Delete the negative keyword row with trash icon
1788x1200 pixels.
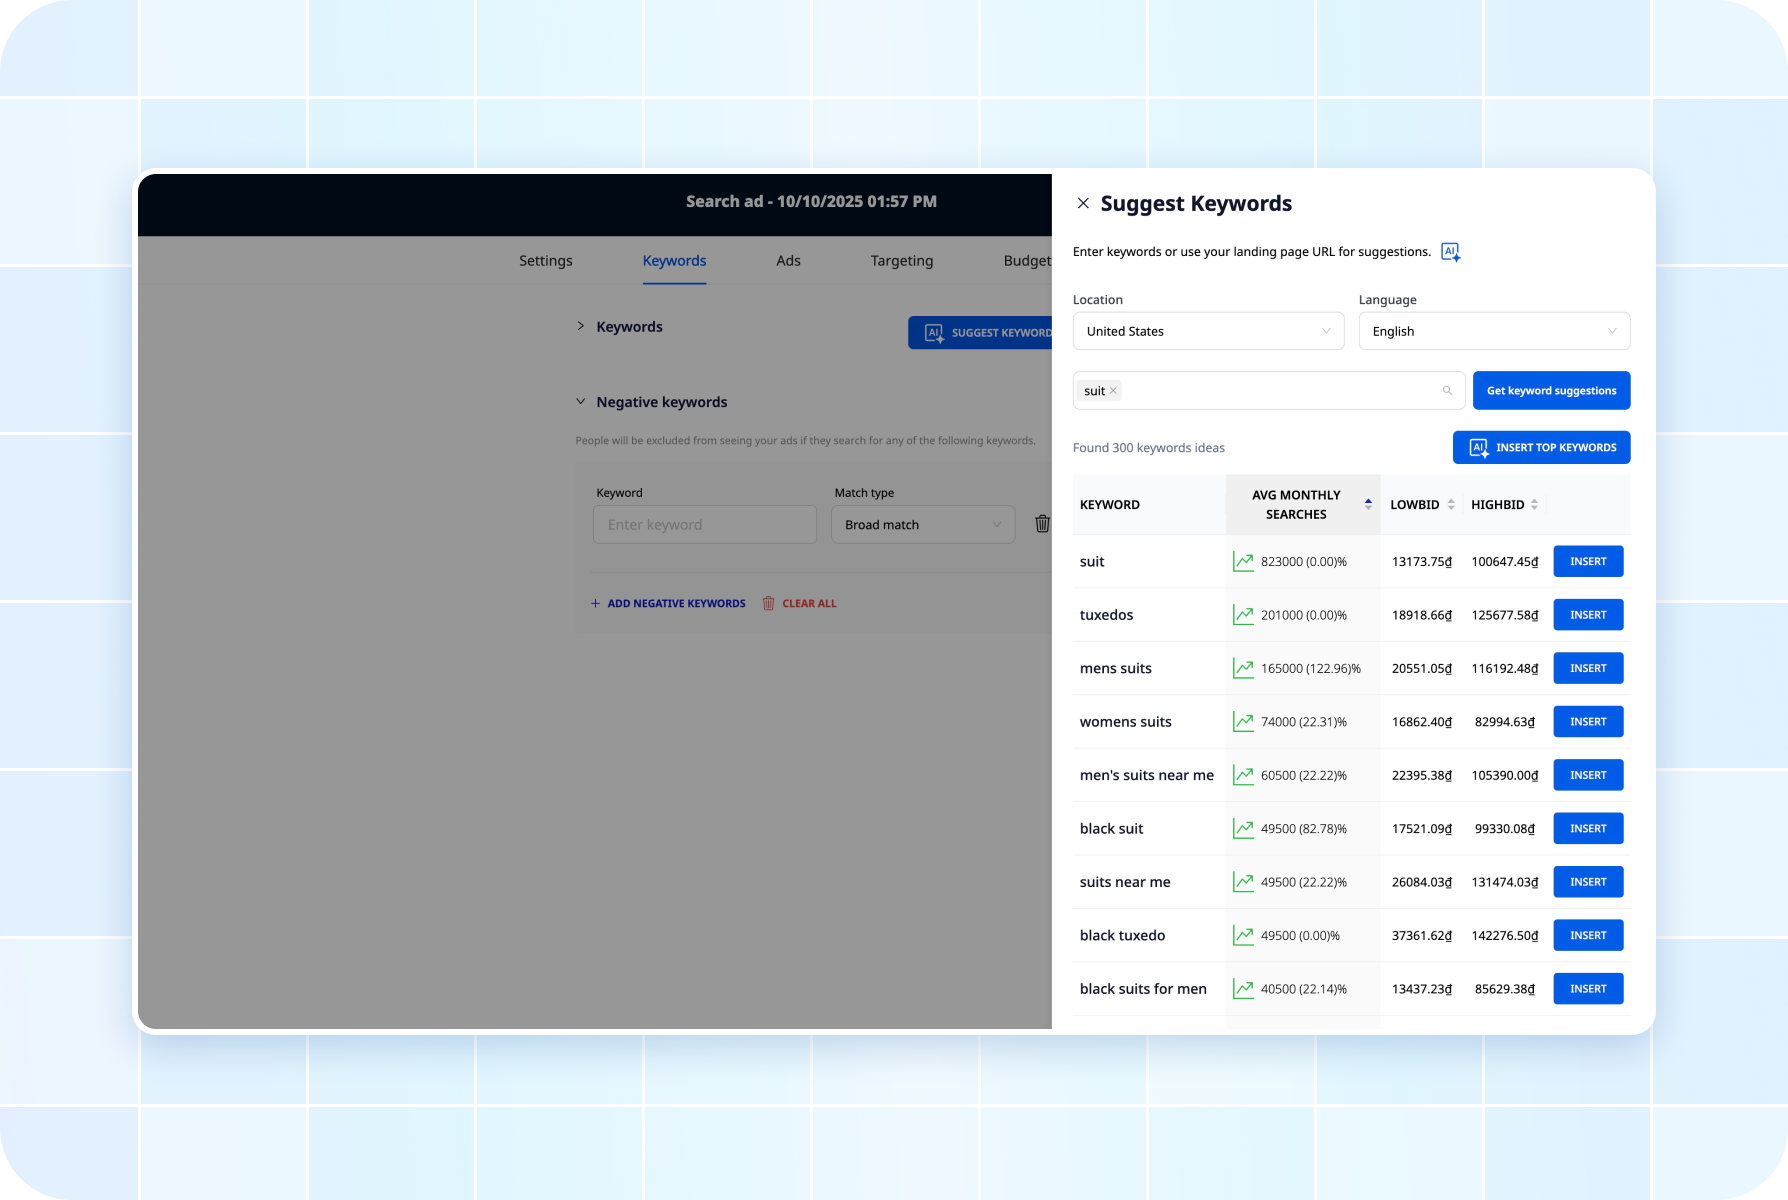pos(1042,524)
